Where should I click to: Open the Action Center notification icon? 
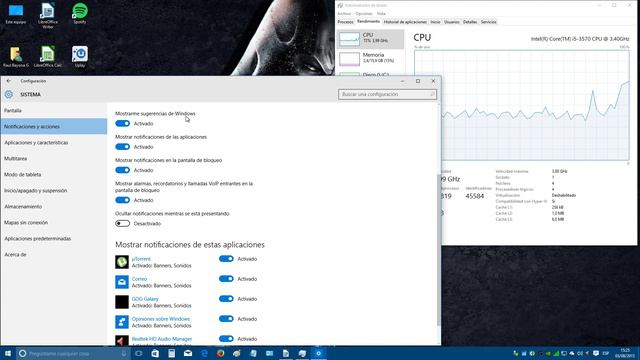click(x=596, y=353)
